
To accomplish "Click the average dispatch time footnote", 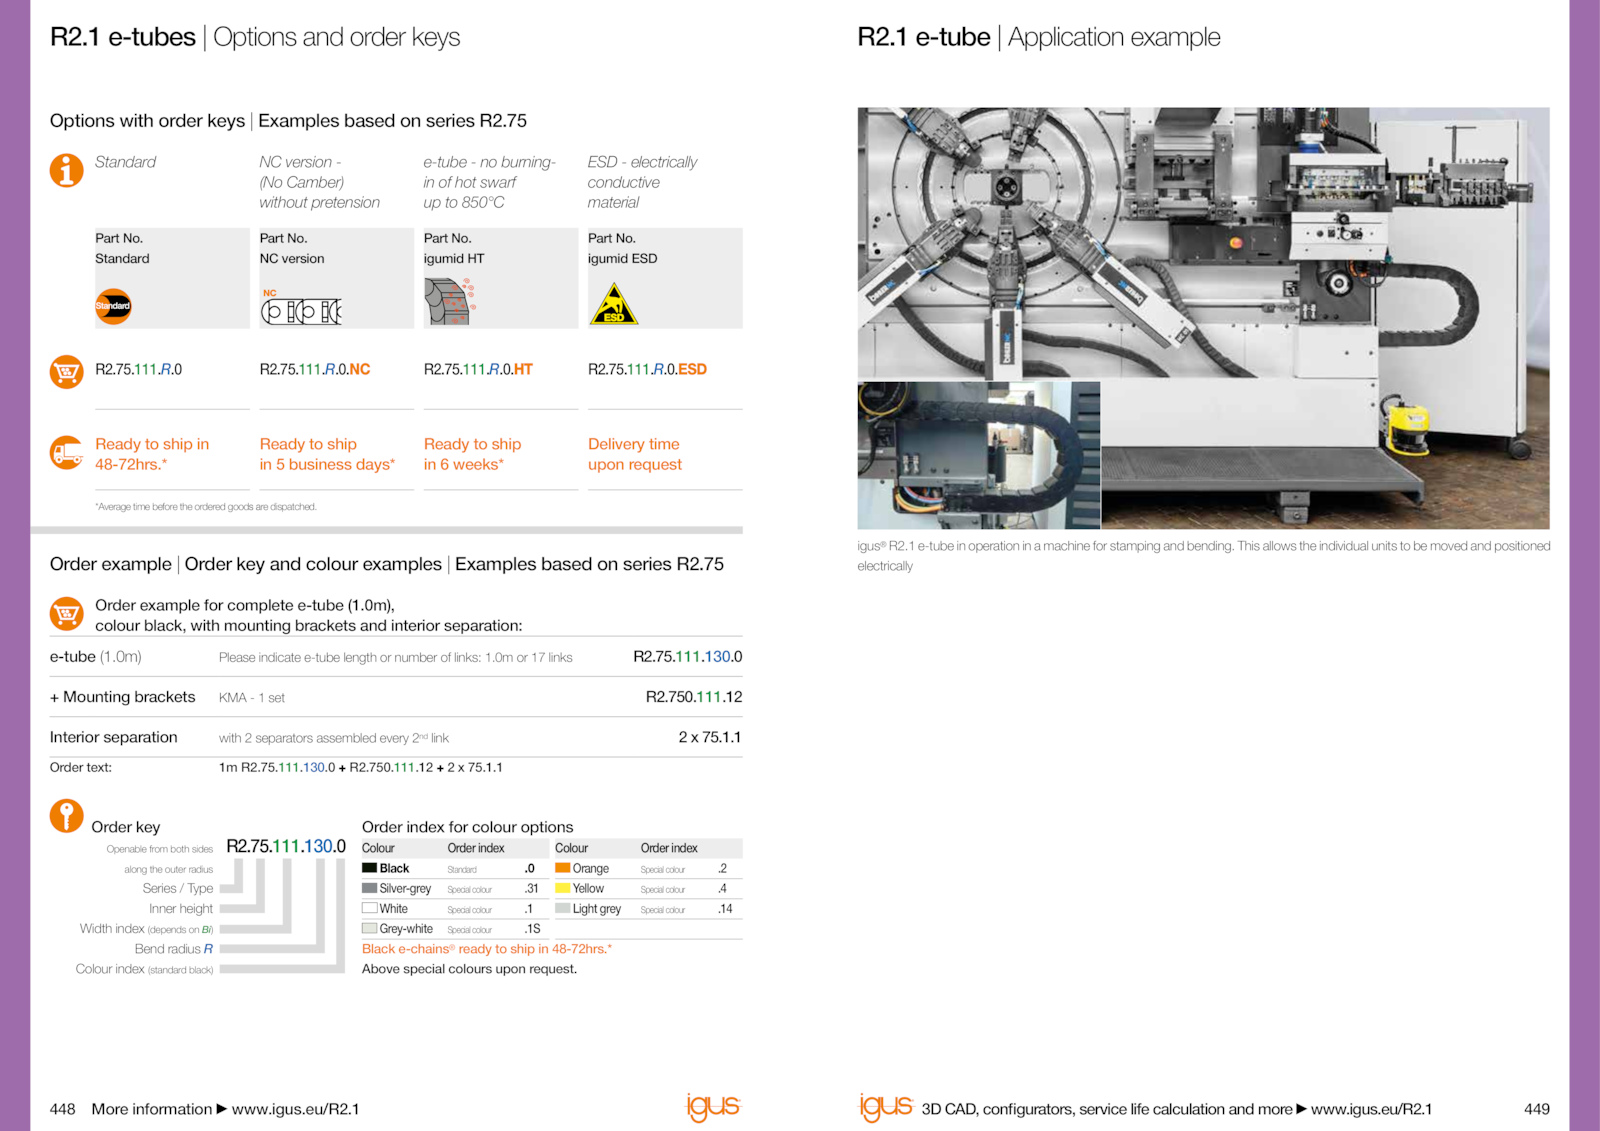I will pyautogui.click(x=206, y=507).
